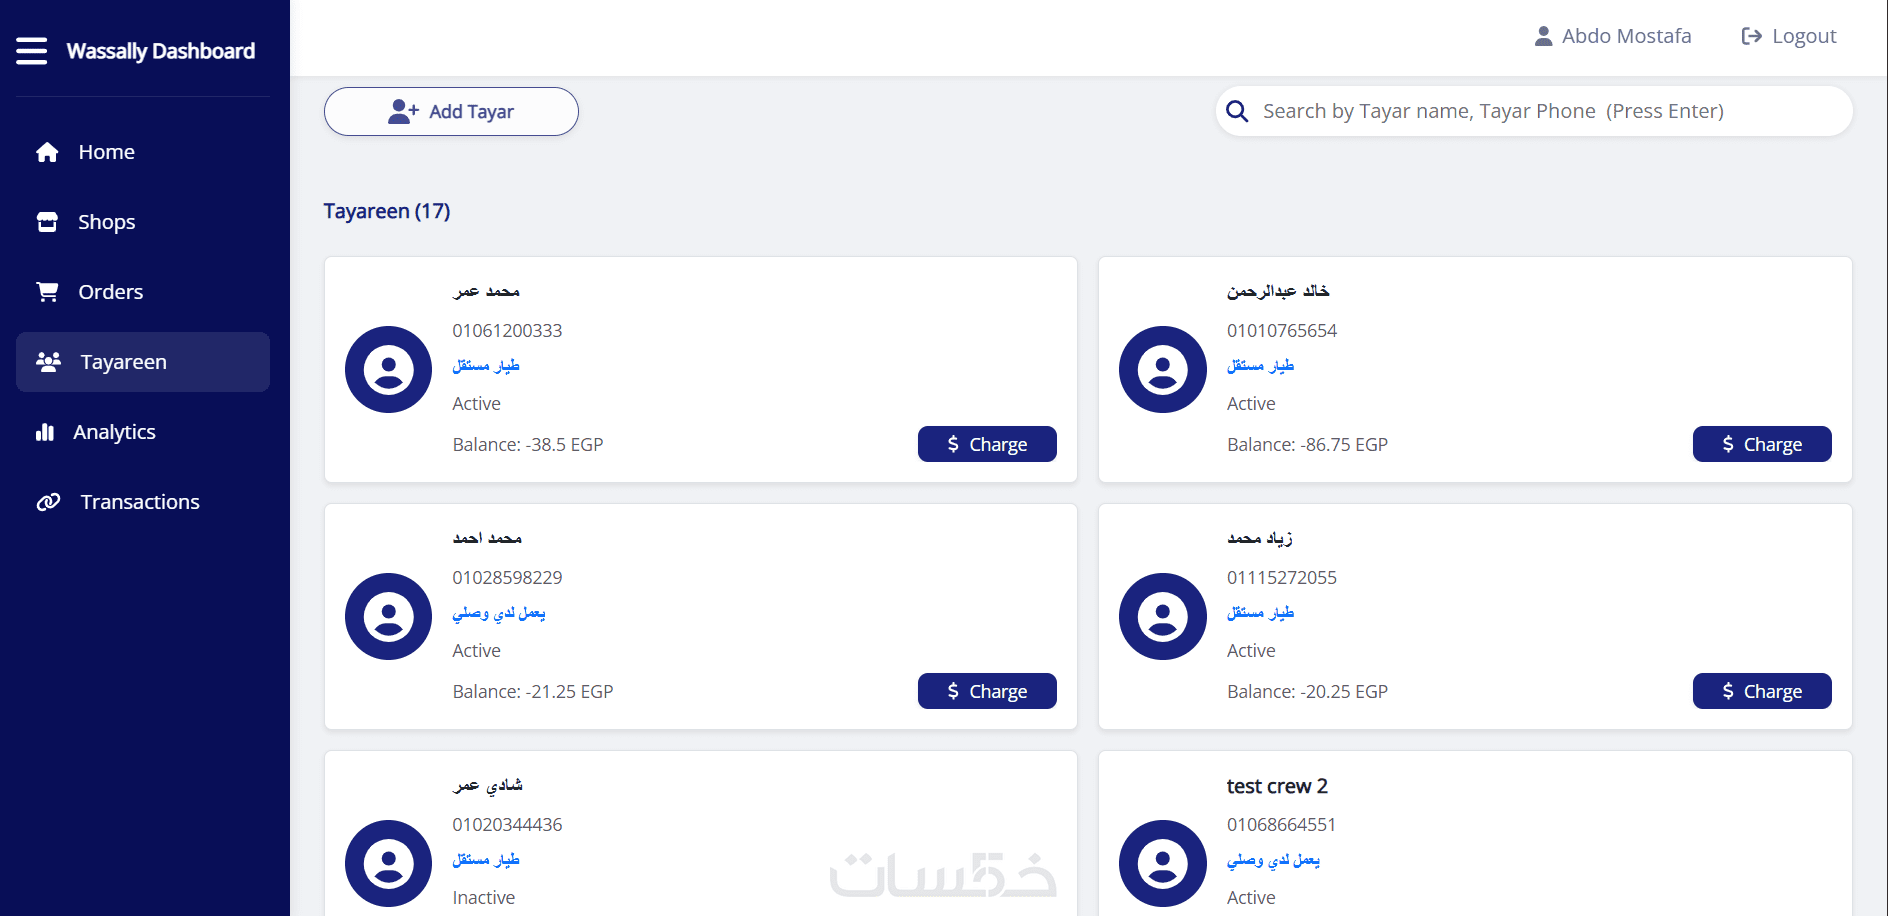Image resolution: width=1888 pixels, height=916 pixels.
Task: Click avatar of tayar 01061200333
Action: 388,370
